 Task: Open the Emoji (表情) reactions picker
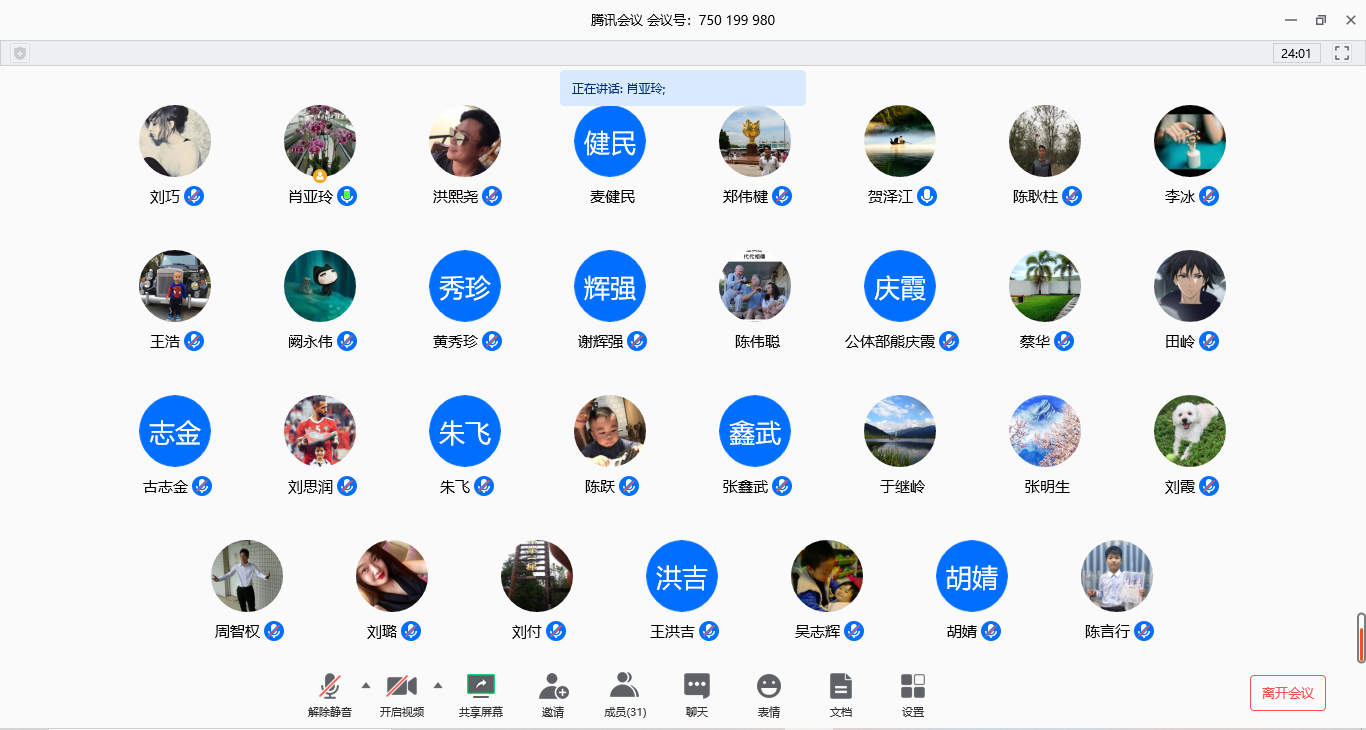pos(768,686)
